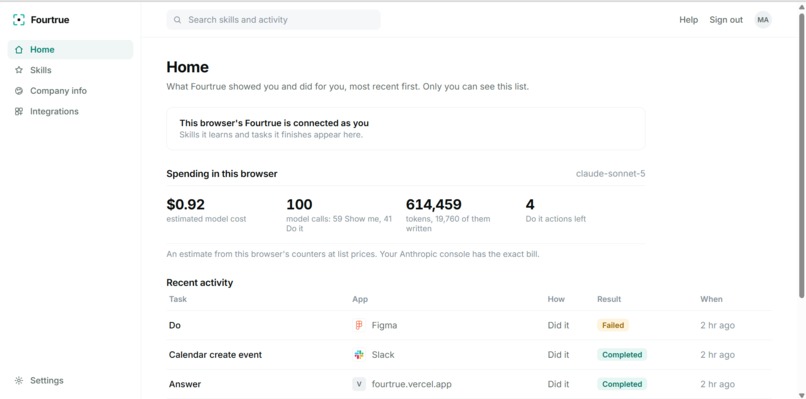Click 2 hr ago in the Slack row

point(718,355)
